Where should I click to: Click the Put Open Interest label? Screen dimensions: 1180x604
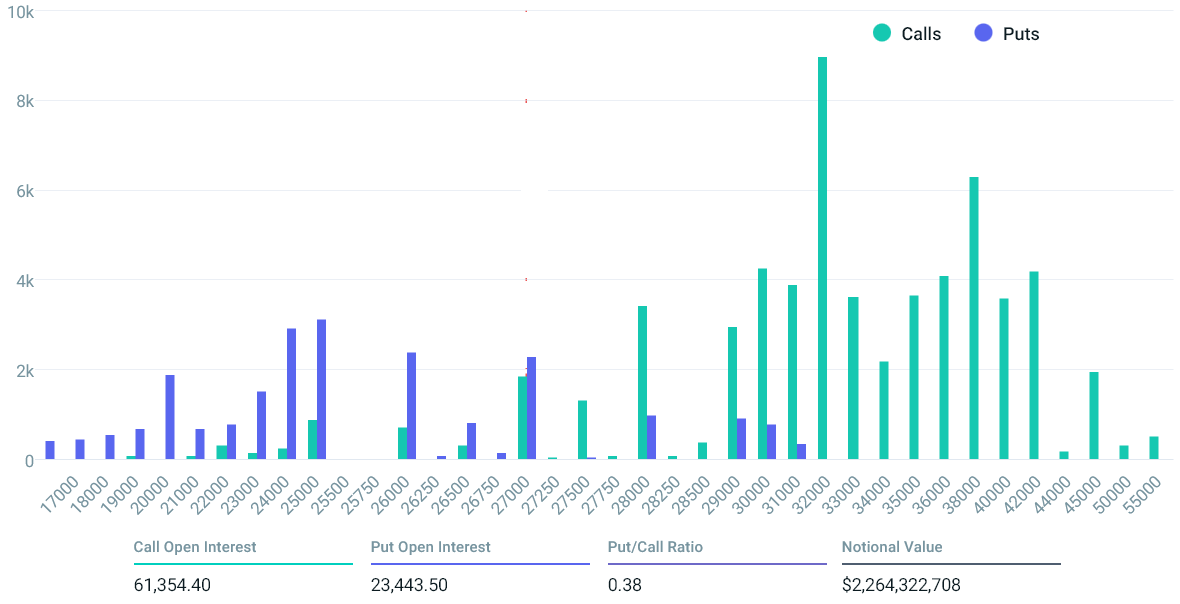pyautogui.click(x=430, y=547)
